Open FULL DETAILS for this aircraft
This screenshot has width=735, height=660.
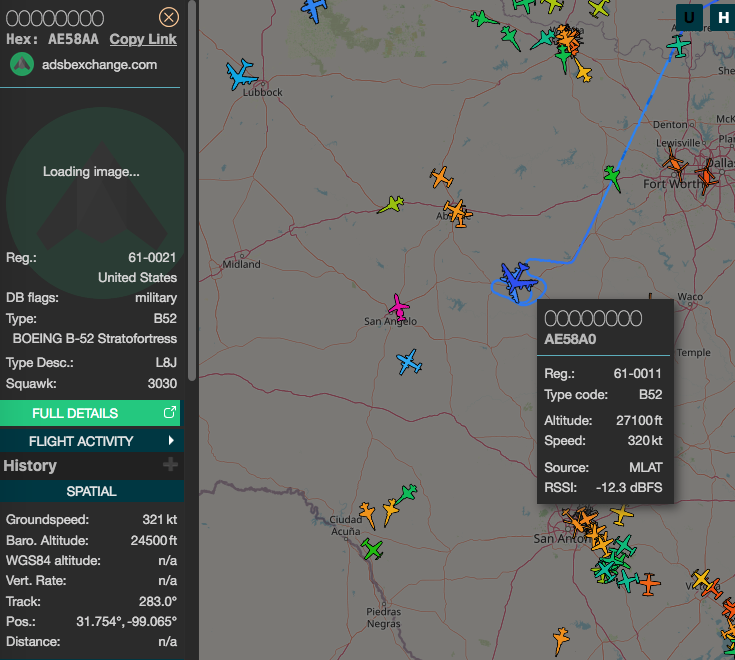pos(90,413)
